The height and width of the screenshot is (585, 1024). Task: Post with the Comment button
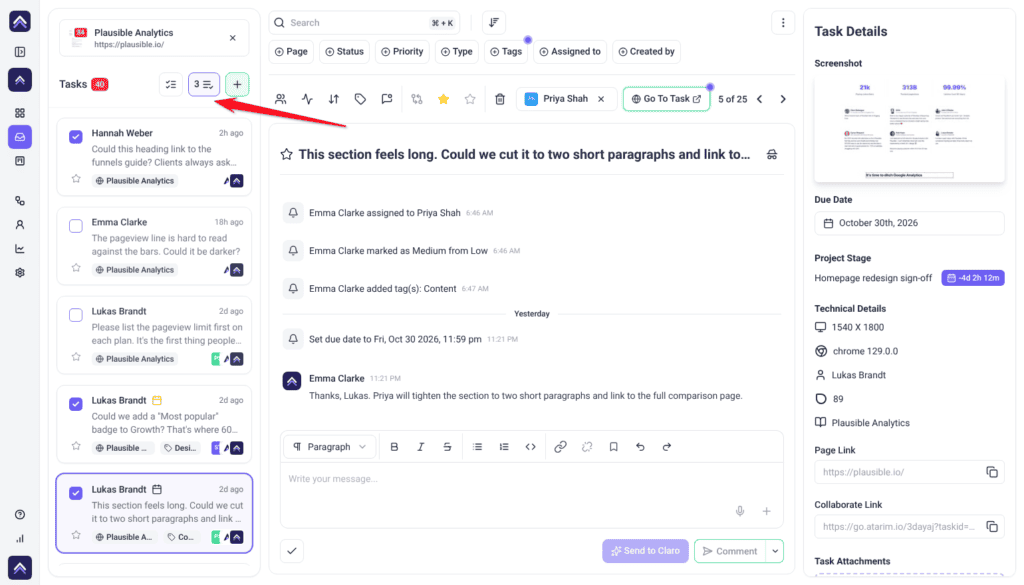tap(730, 551)
